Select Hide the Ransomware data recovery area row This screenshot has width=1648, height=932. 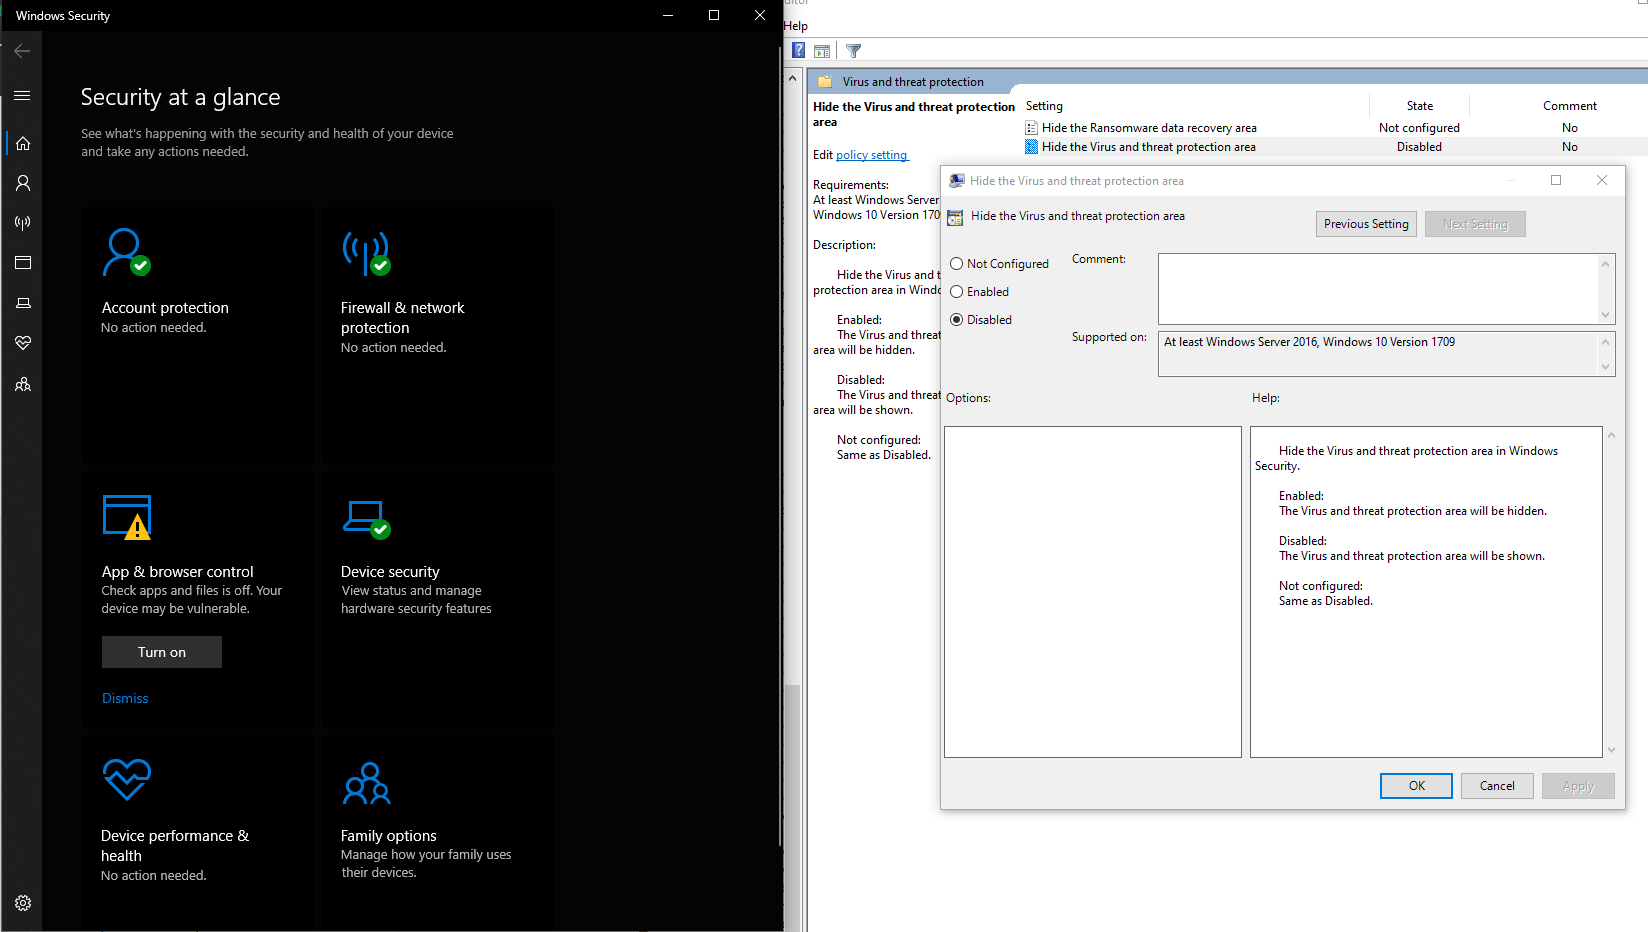(1335, 128)
